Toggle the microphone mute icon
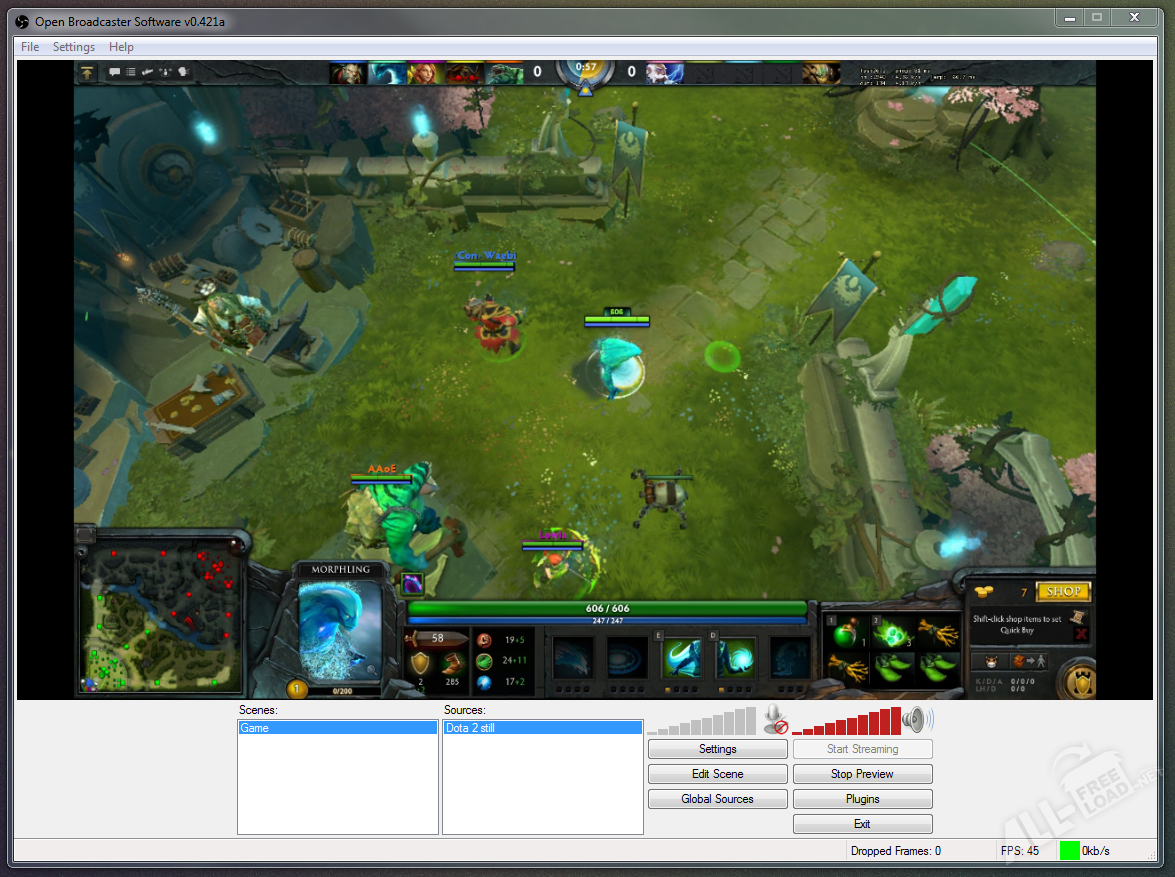This screenshot has width=1175, height=877. 774,719
